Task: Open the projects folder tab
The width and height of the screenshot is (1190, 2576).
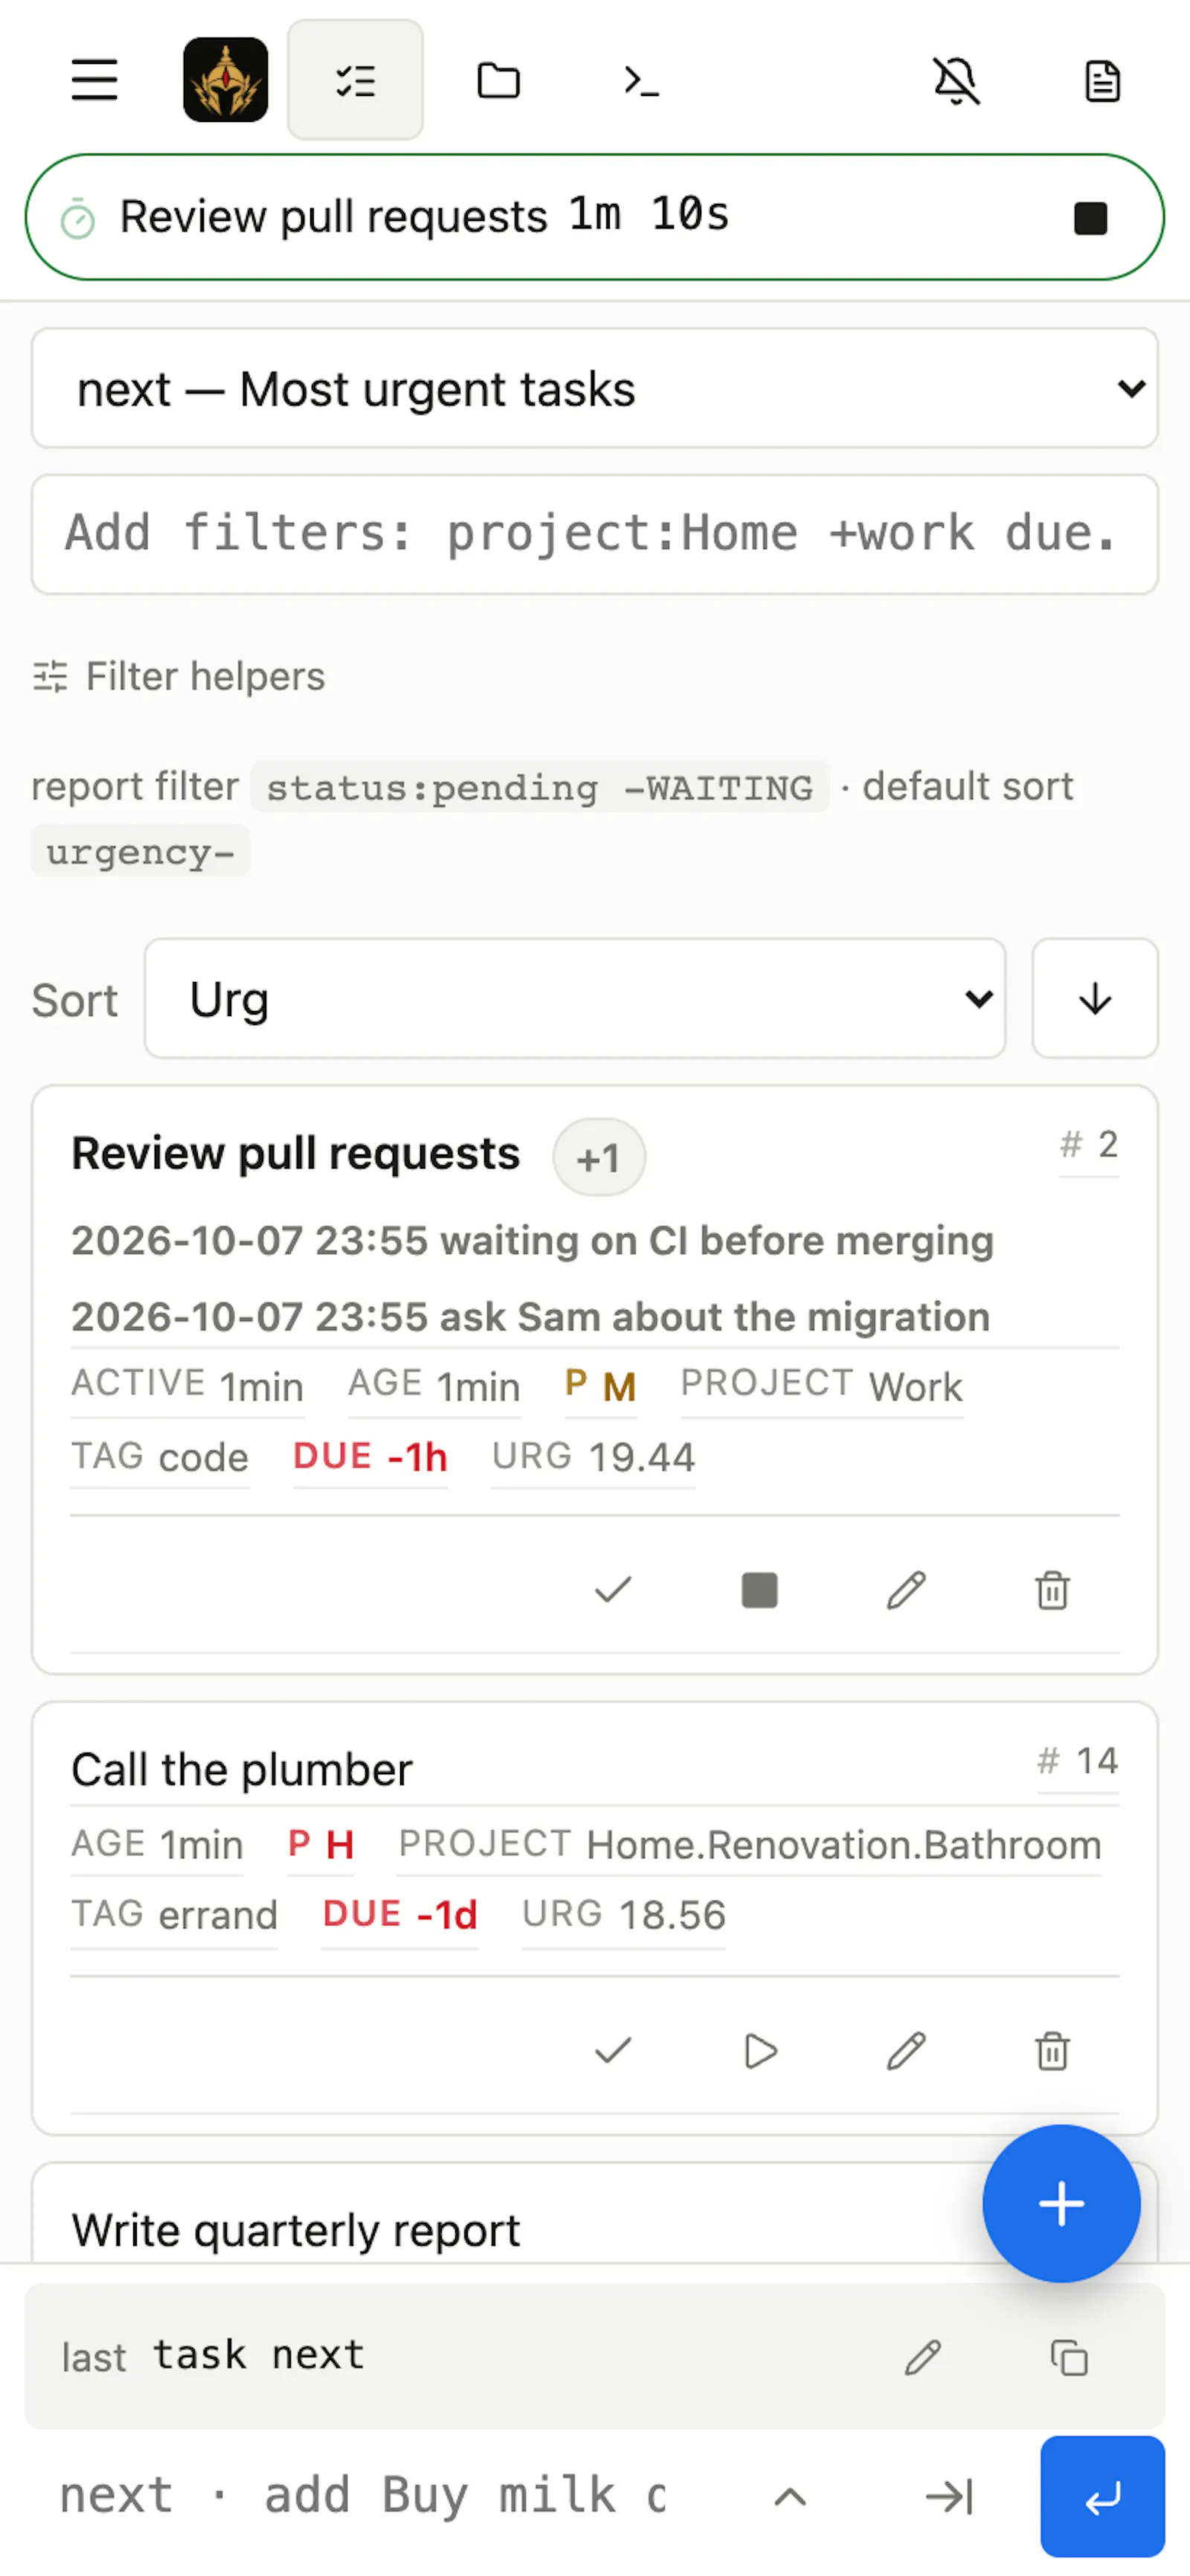Action: [498, 80]
